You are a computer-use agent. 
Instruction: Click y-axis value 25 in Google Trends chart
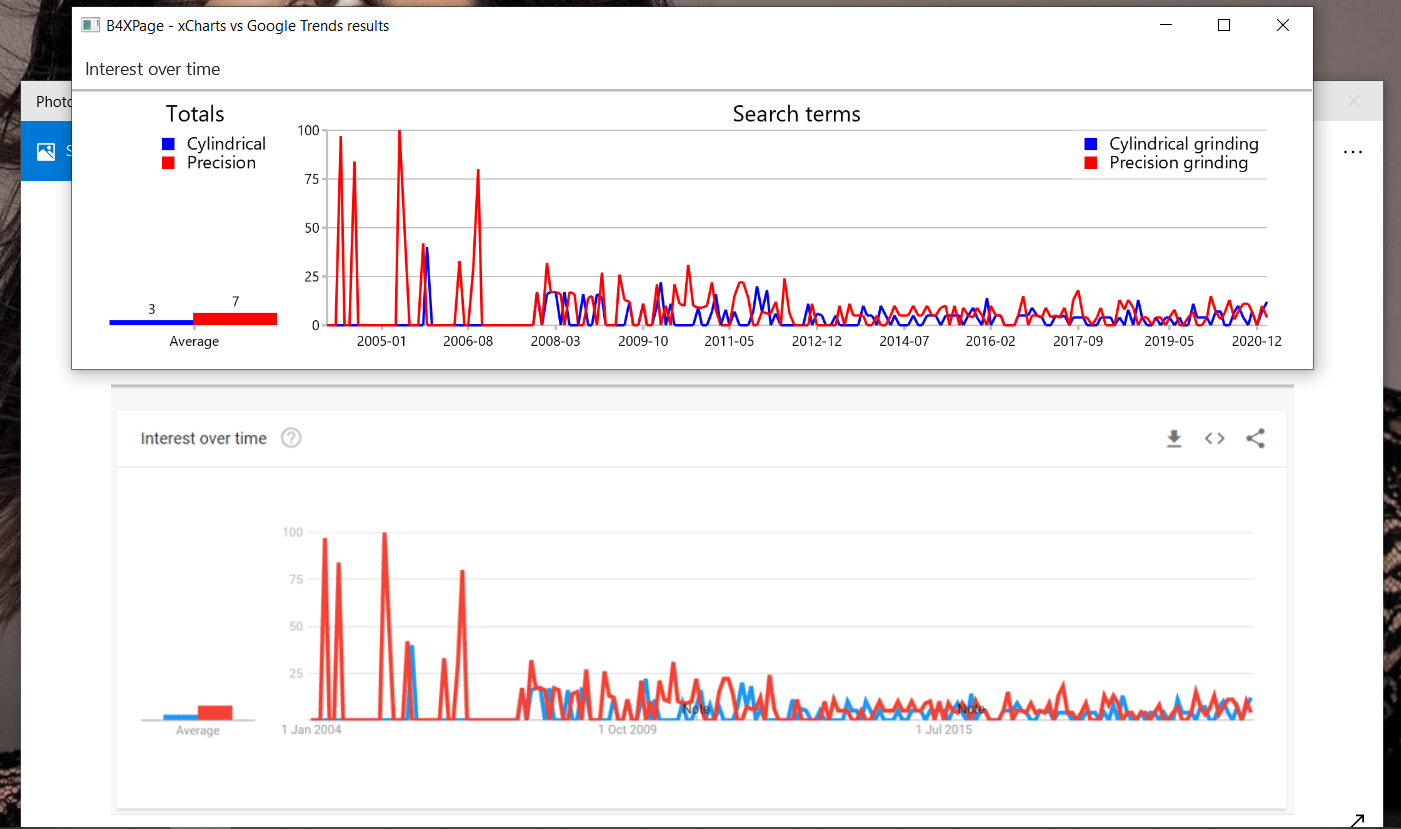[x=296, y=673]
